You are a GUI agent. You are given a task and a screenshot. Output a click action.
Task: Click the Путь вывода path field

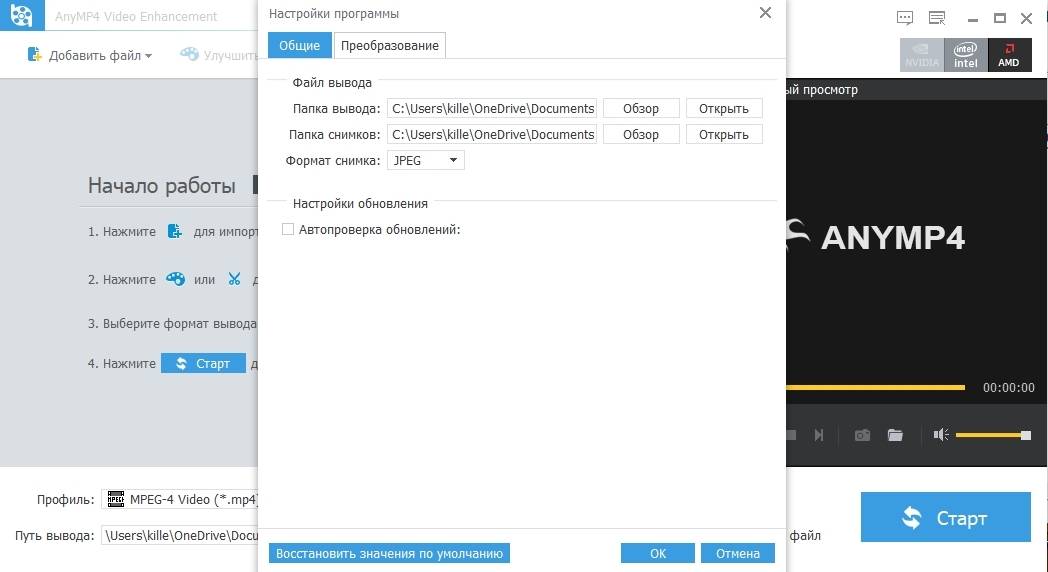click(180, 535)
